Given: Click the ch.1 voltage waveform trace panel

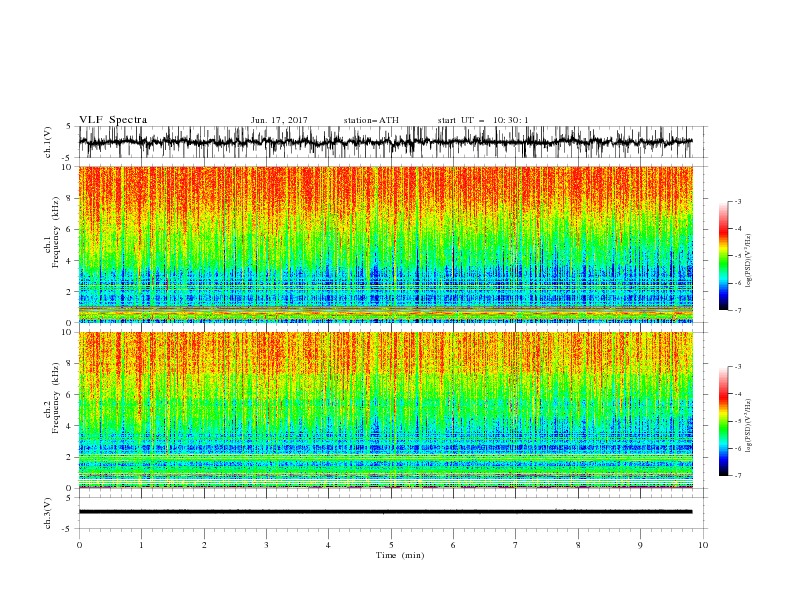Looking at the screenshot, I should (393, 142).
